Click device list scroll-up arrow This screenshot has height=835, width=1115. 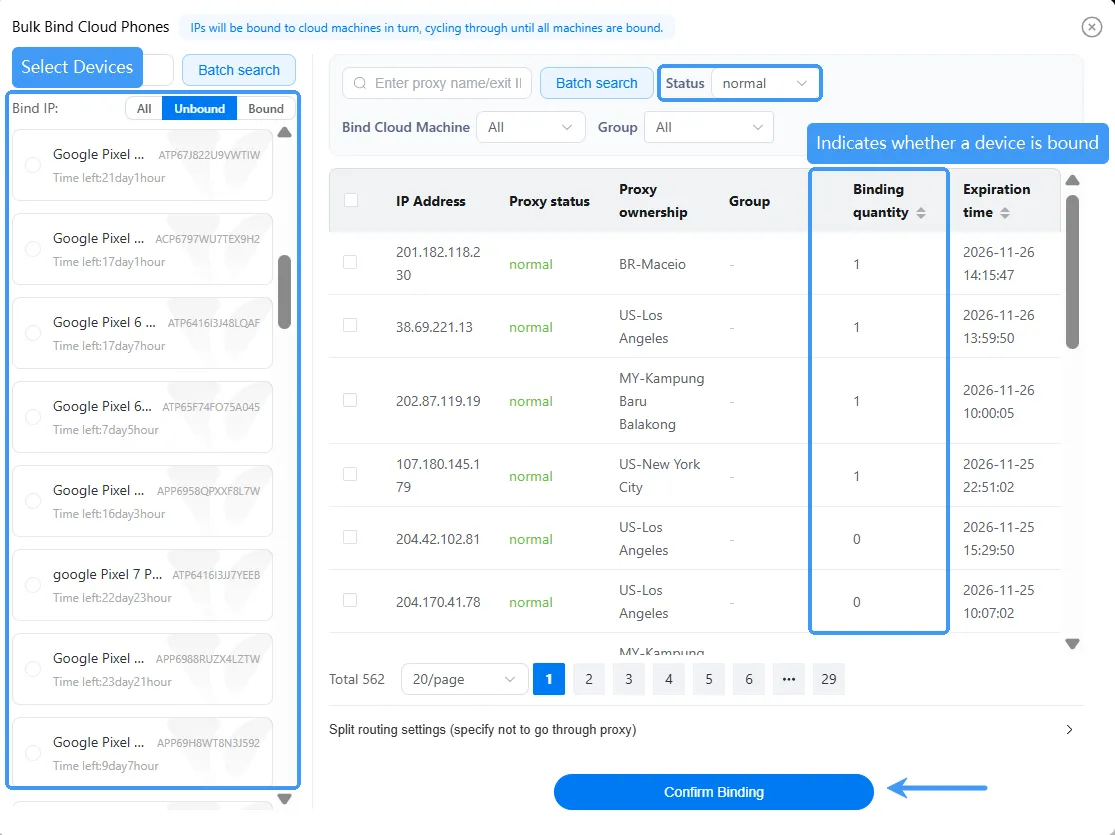[x=284, y=132]
